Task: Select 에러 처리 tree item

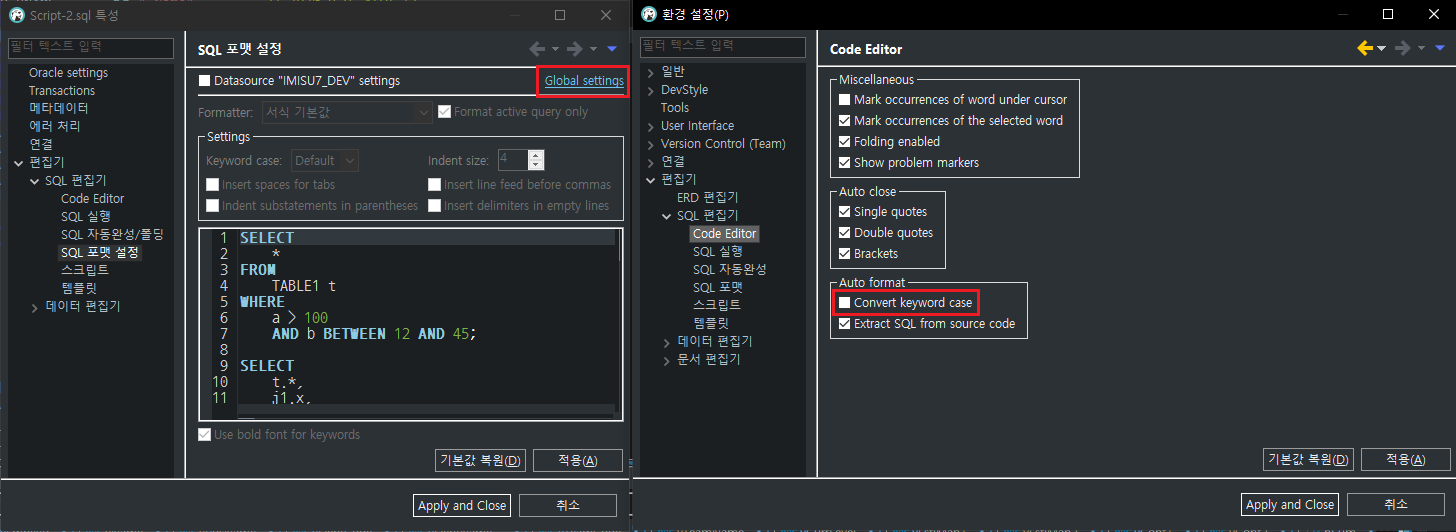Action: 54,126
